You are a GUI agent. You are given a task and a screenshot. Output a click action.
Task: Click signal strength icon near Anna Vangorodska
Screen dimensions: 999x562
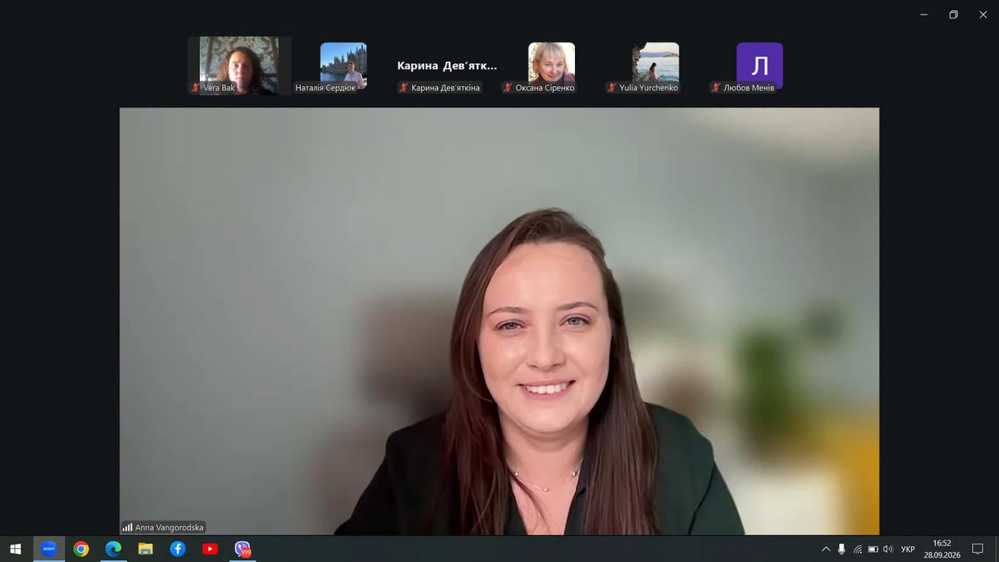click(x=127, y=528)
